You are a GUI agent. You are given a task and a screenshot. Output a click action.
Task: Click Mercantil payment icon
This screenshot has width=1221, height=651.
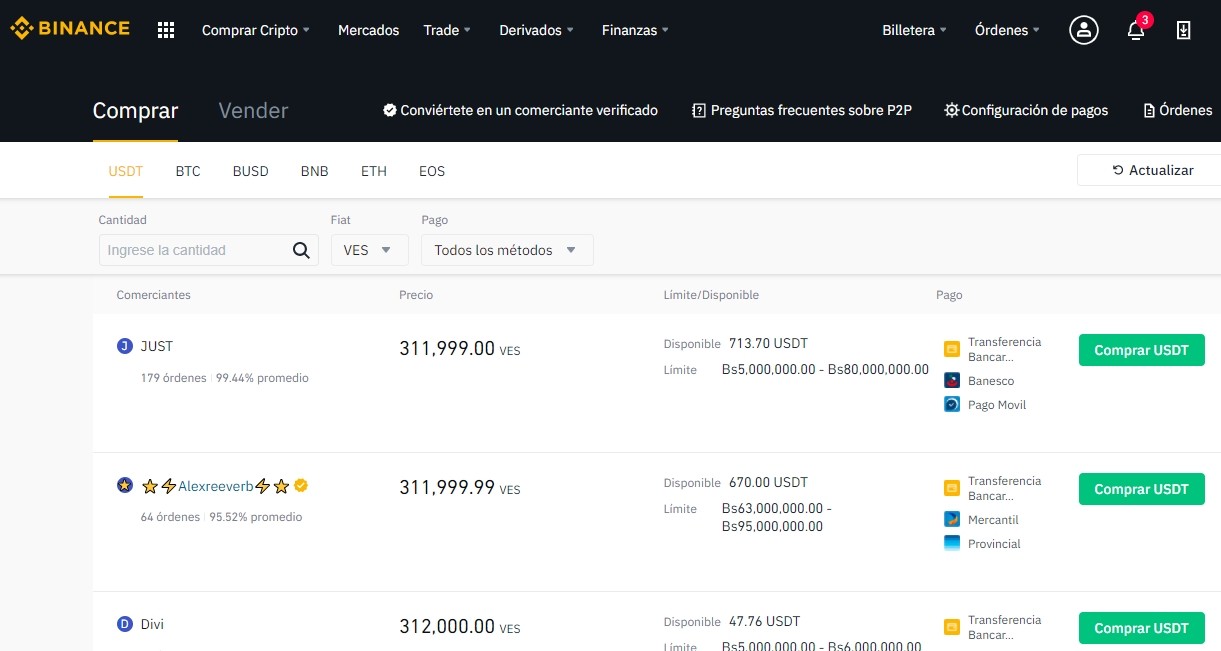click(x=952, y=519)
